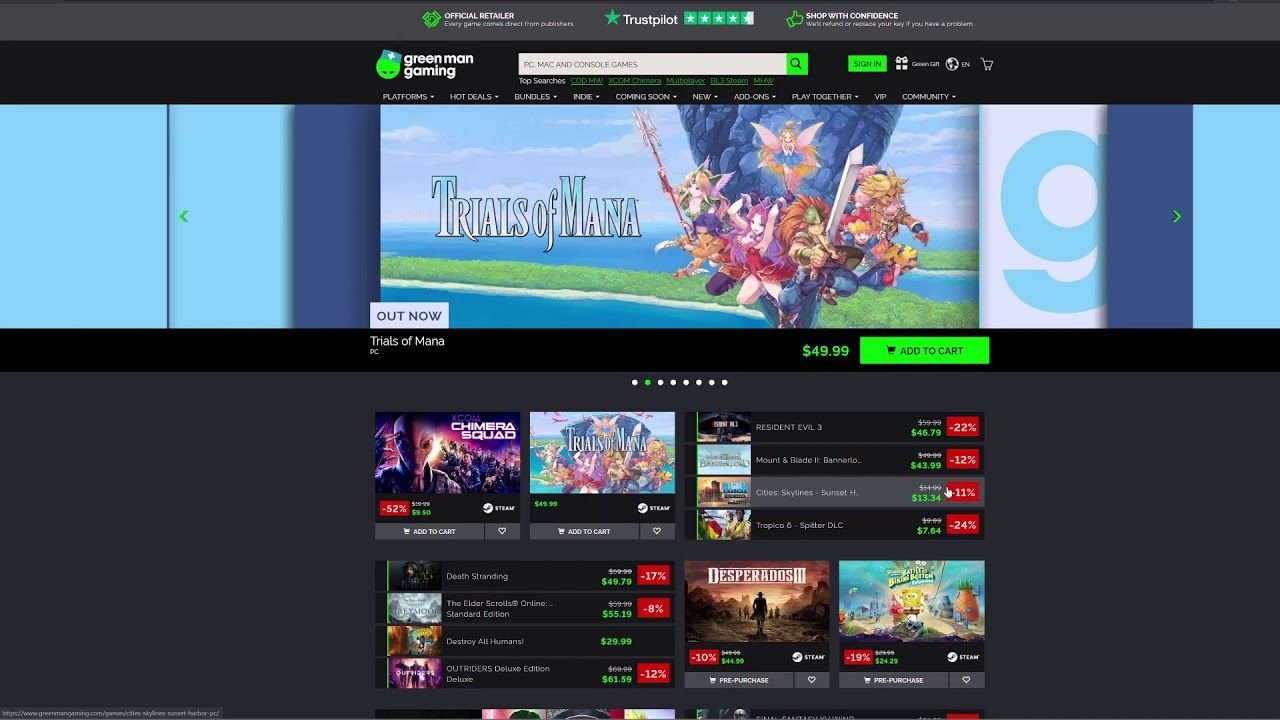Toggle wishlist heart for Desperados III

tap(811, 680)
